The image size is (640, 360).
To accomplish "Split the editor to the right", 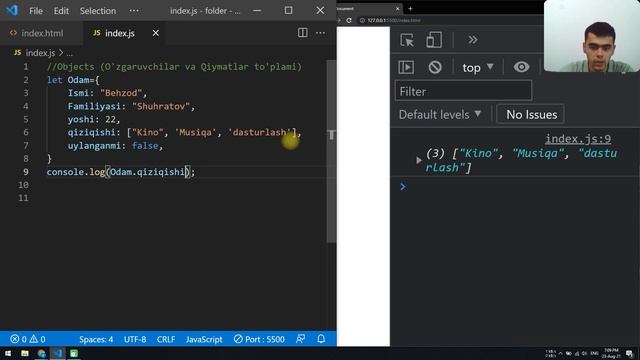I will (x=302, y=33).
